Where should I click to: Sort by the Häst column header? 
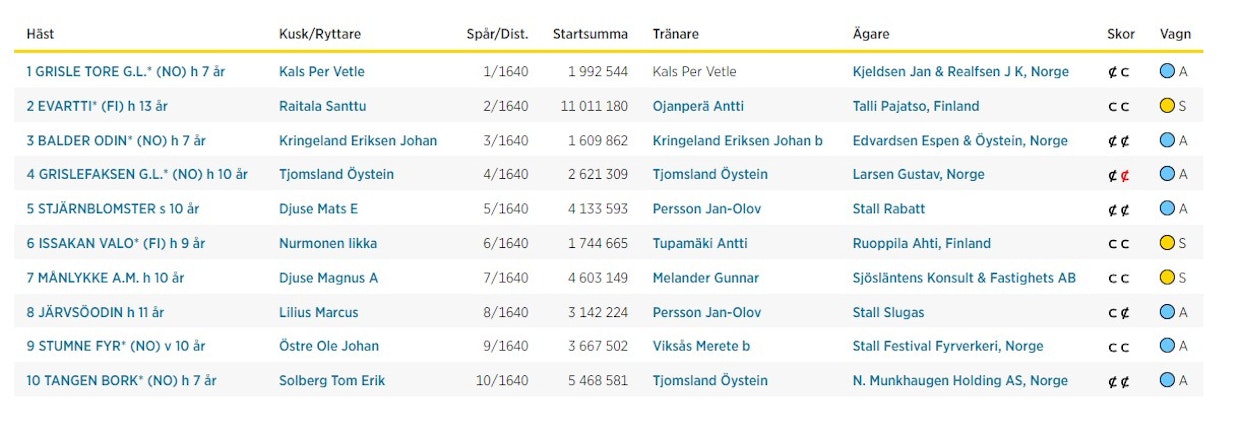tap(40, 34)
